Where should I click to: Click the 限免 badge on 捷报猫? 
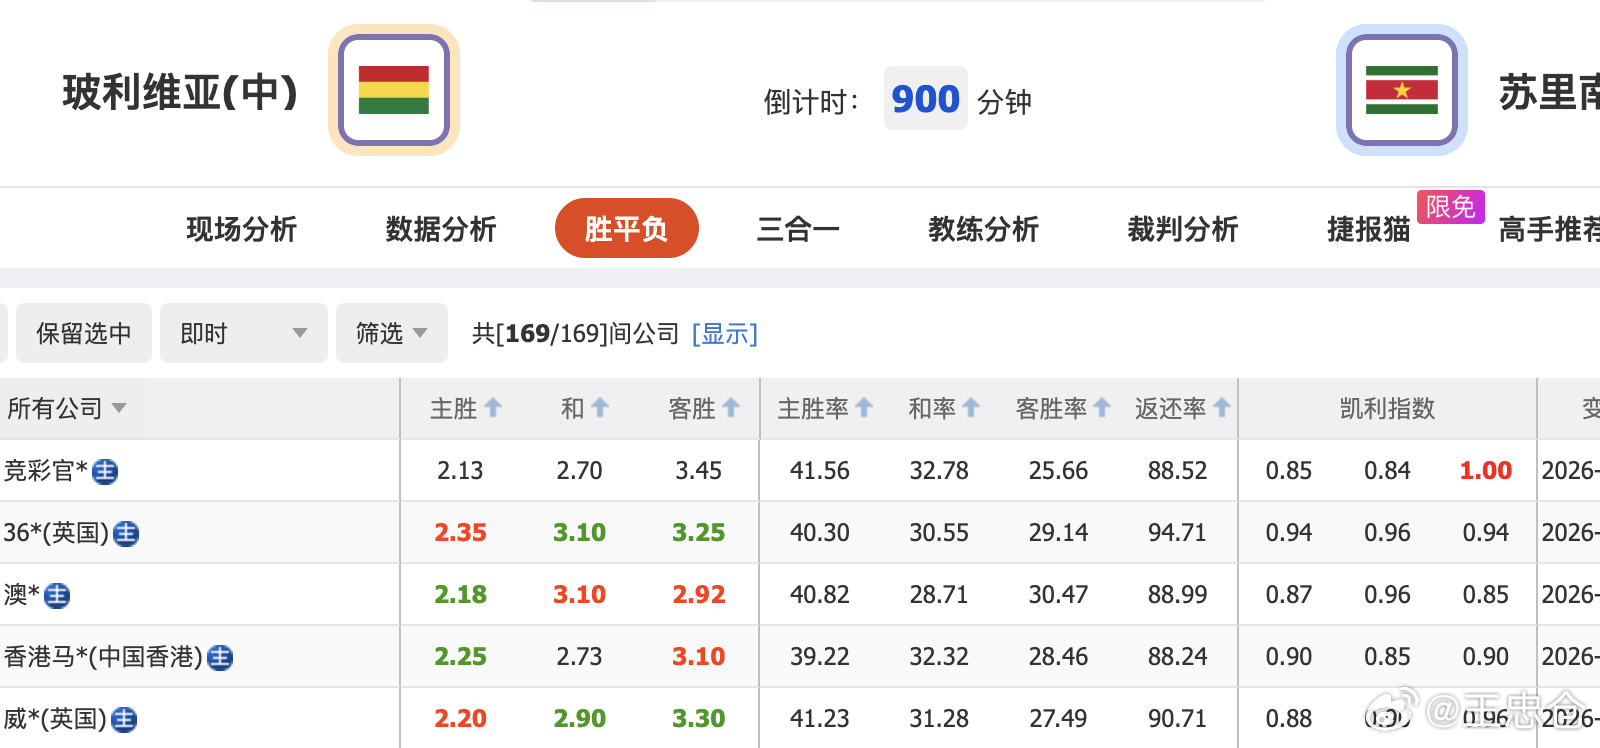pos(1451,207)
